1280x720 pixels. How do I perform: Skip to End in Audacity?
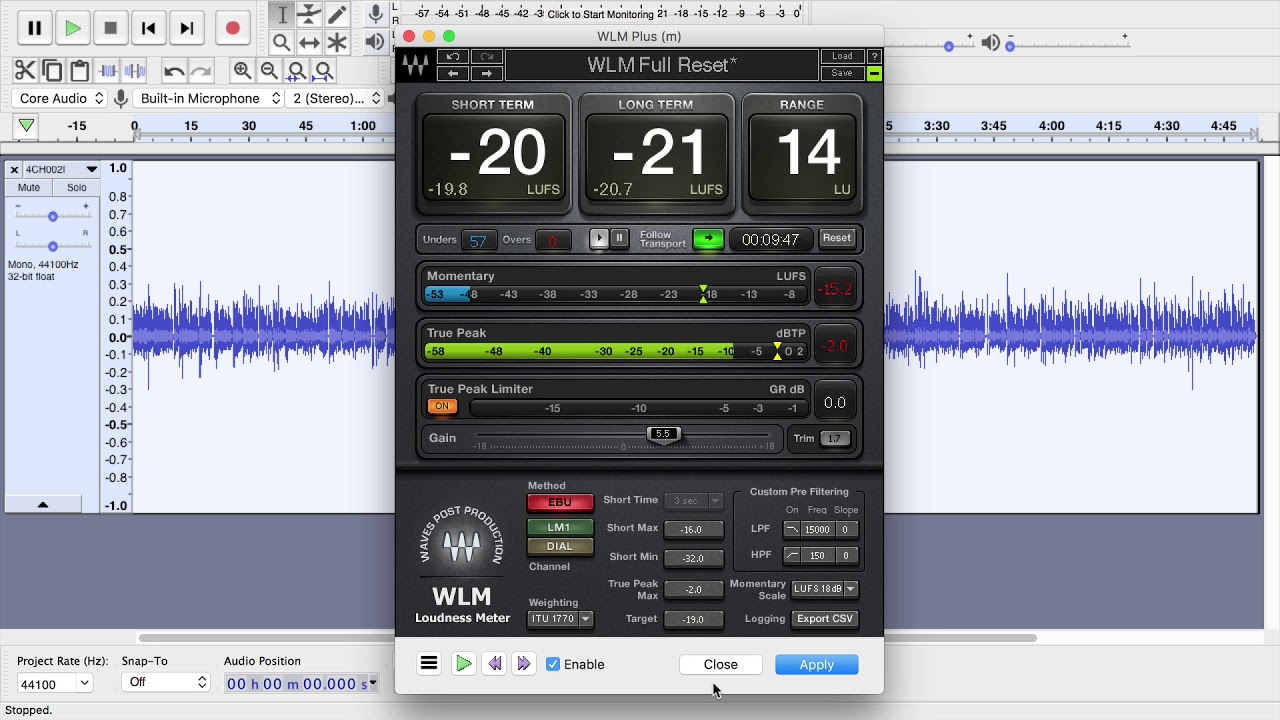coord(186,29)
